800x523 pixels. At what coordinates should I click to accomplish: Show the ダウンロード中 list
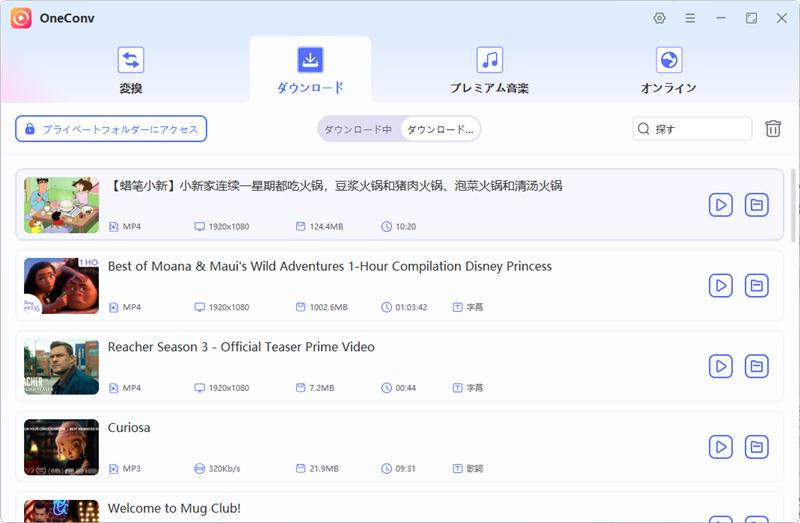point(358,129)
